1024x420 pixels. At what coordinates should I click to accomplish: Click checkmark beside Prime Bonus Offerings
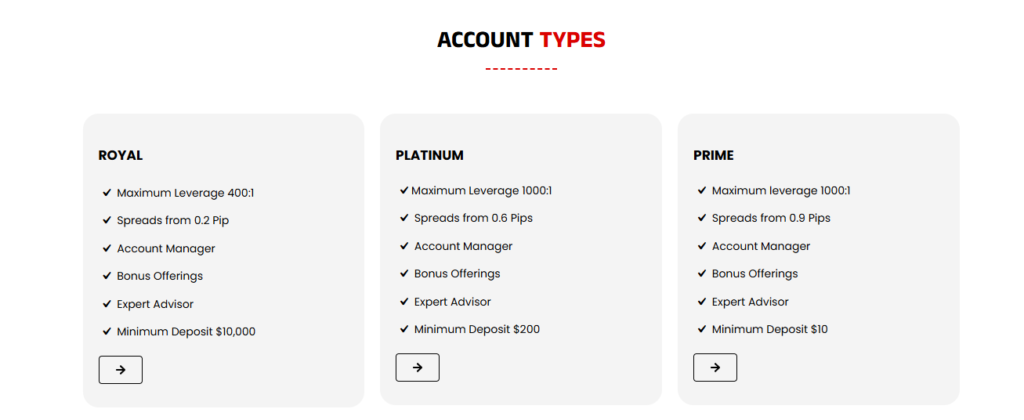pyautogui.click(x=702, y=274)
